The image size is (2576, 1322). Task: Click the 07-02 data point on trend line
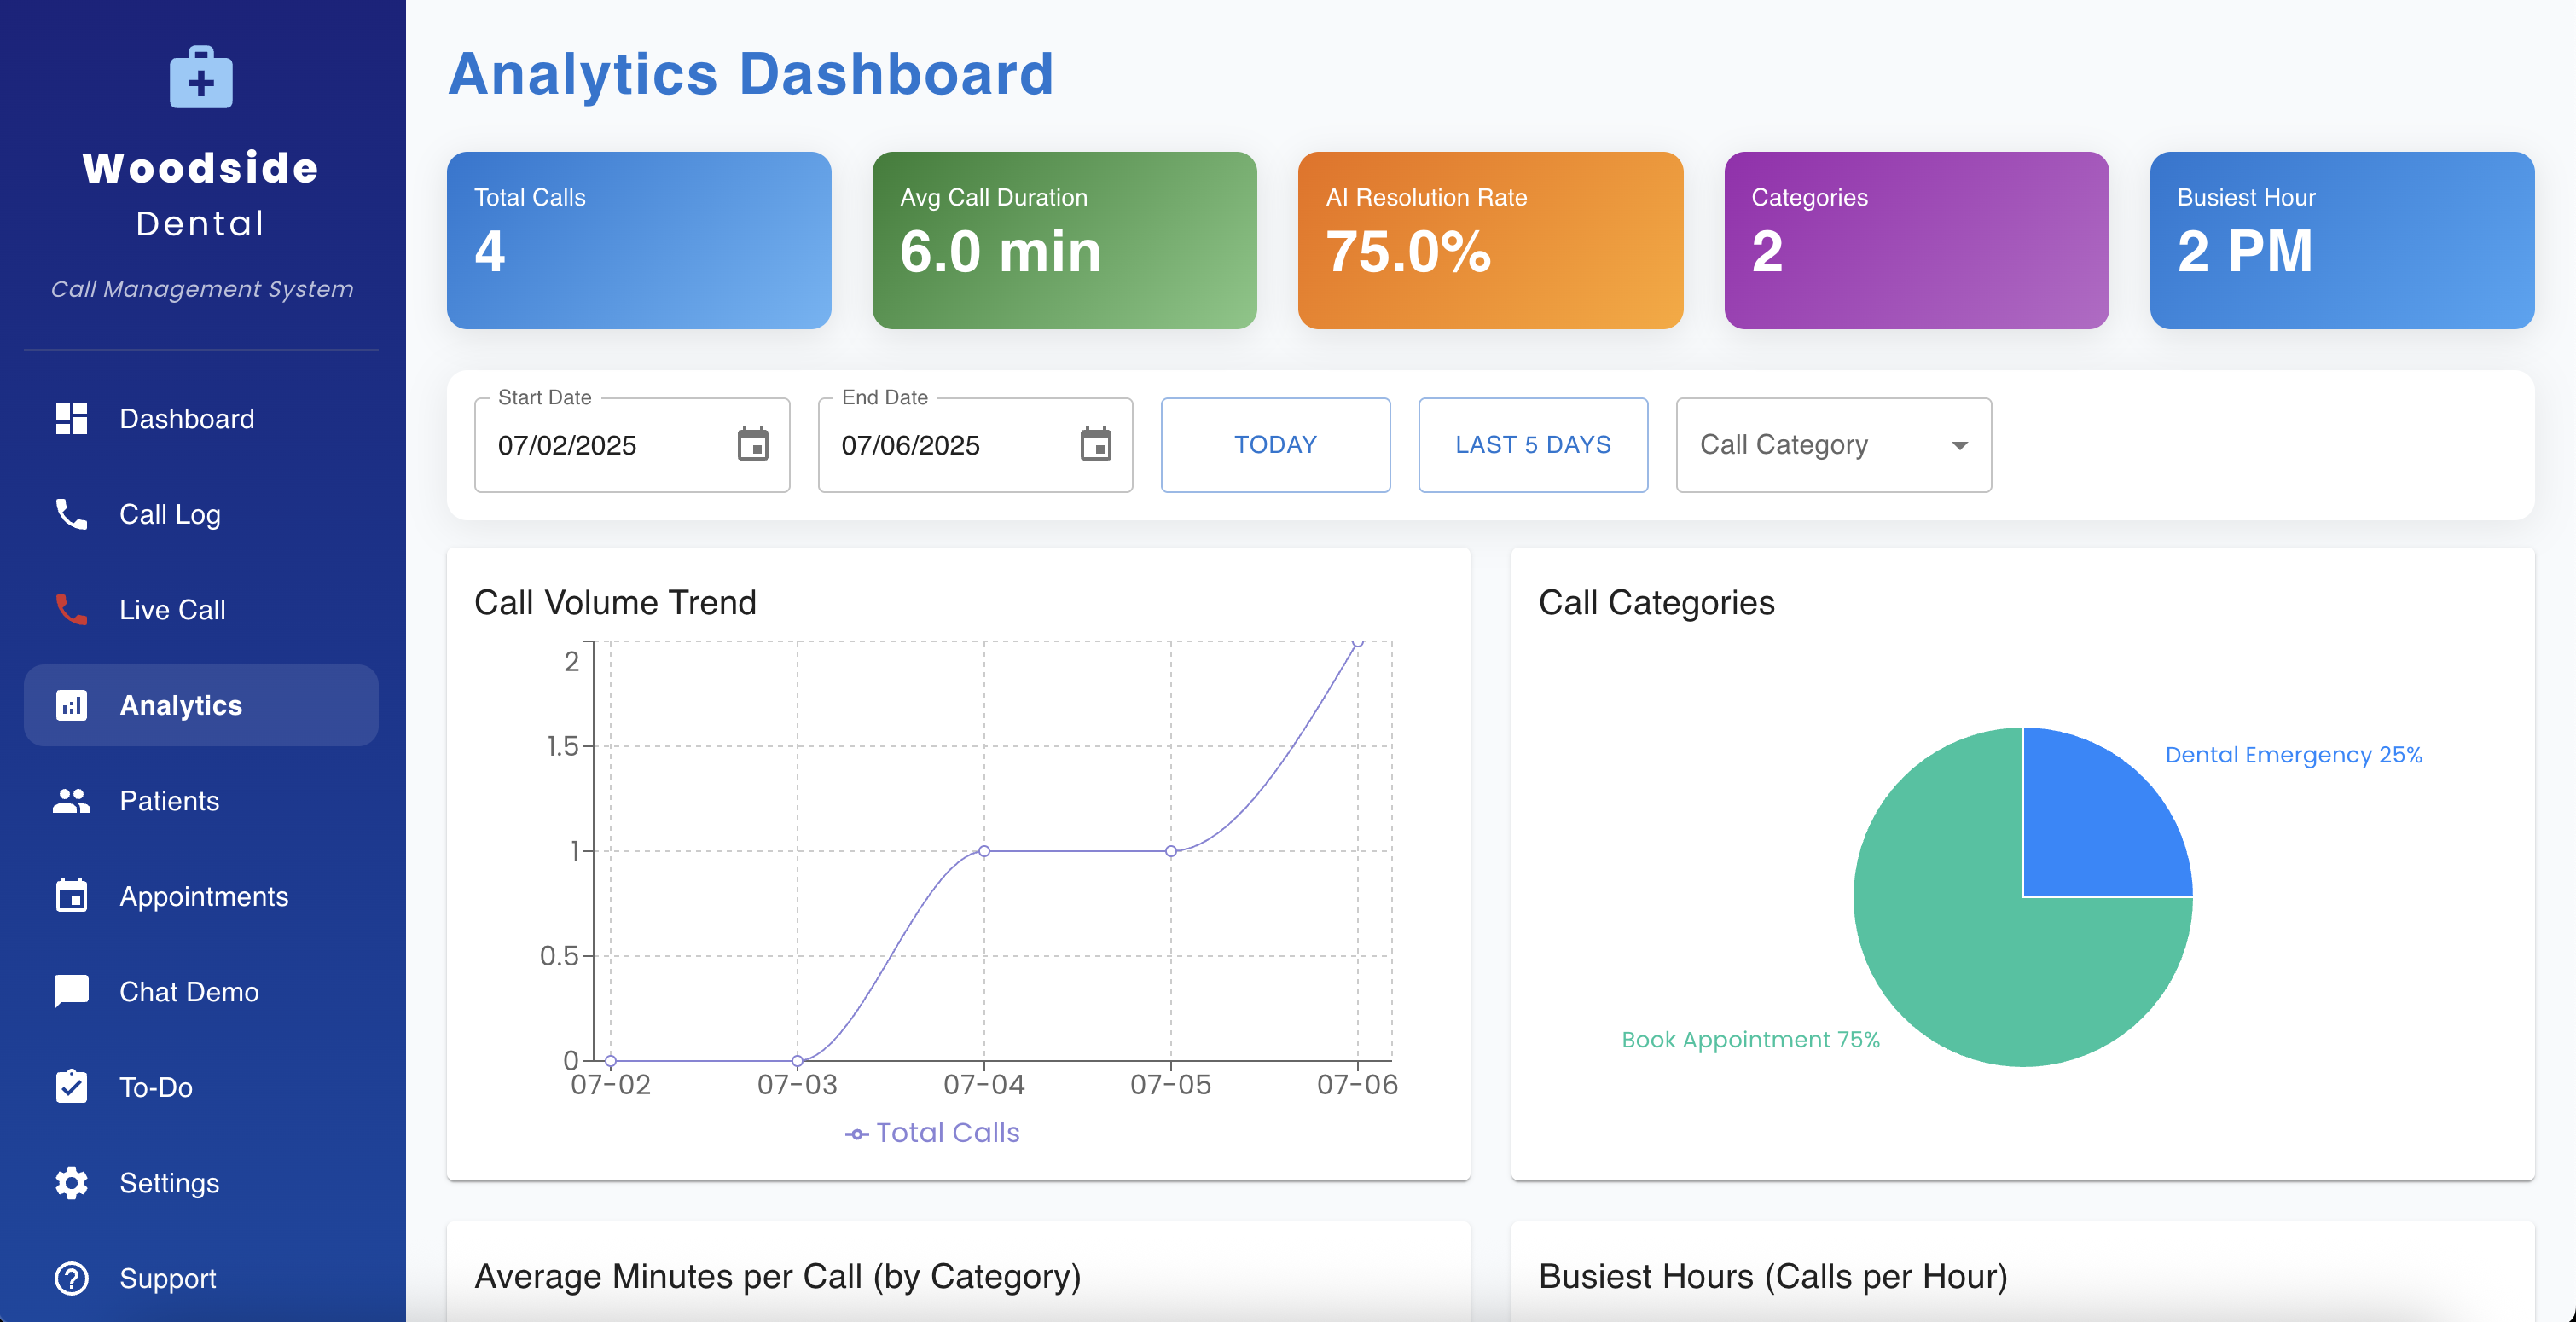point(611,1061)
